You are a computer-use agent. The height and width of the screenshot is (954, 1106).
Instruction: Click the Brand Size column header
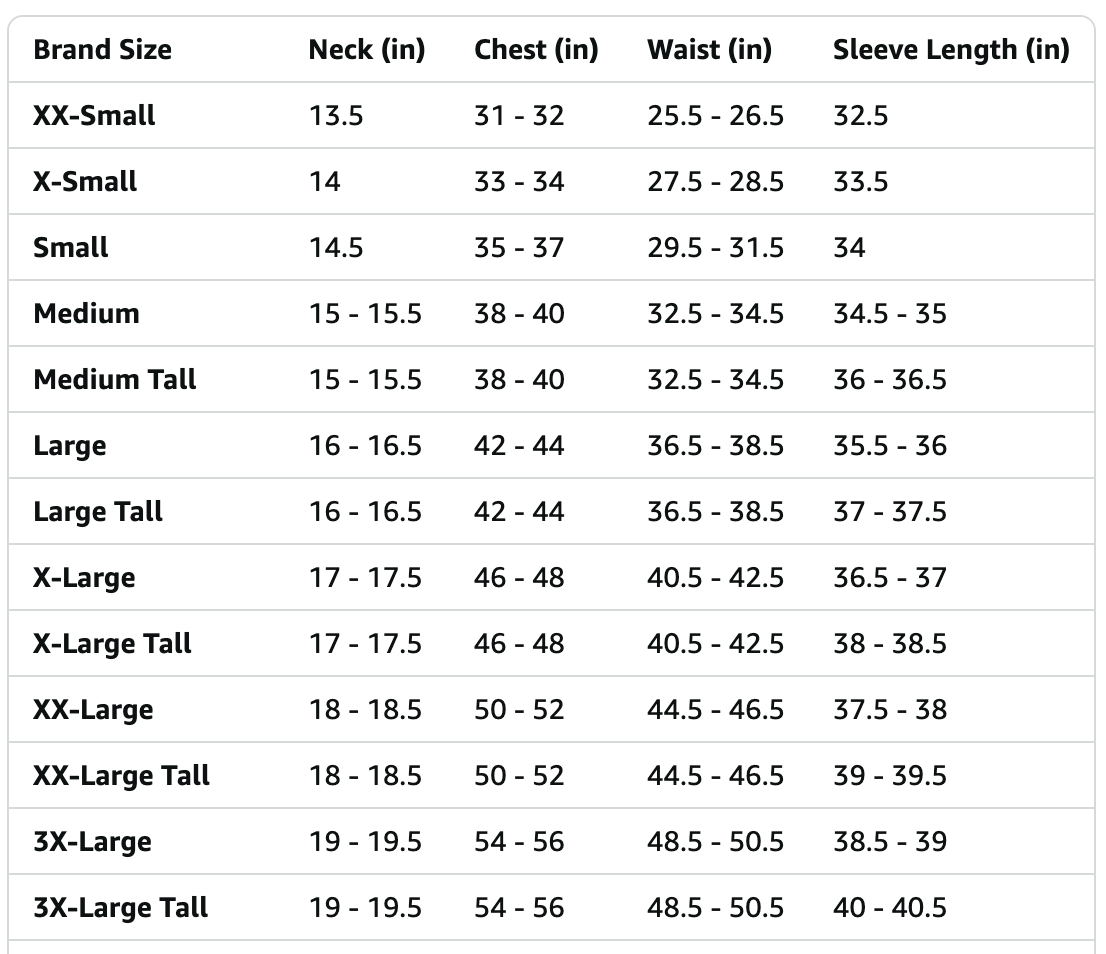click(102, 49)
